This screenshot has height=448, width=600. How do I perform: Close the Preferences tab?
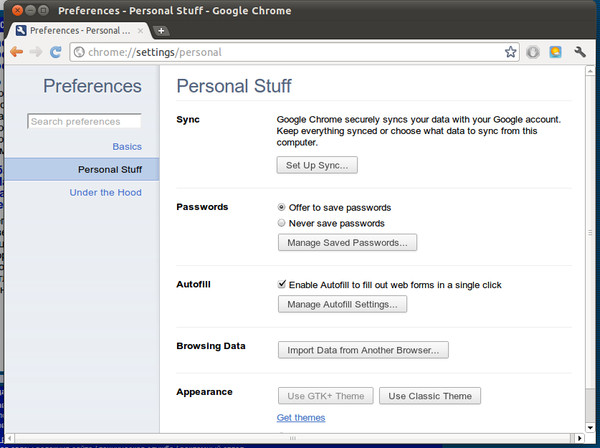pyautogui.click(x=140, y=31)
